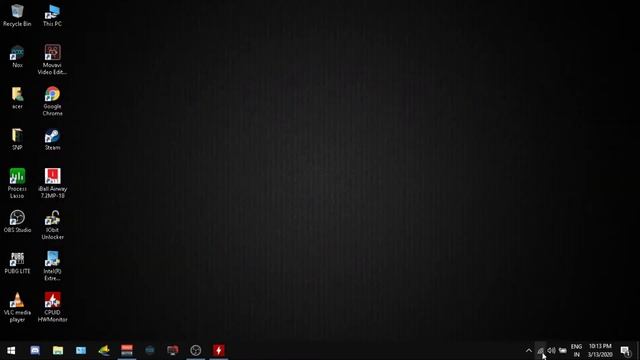
Task: Open the Mail app taskbar icon
Action: coord(81,350)
